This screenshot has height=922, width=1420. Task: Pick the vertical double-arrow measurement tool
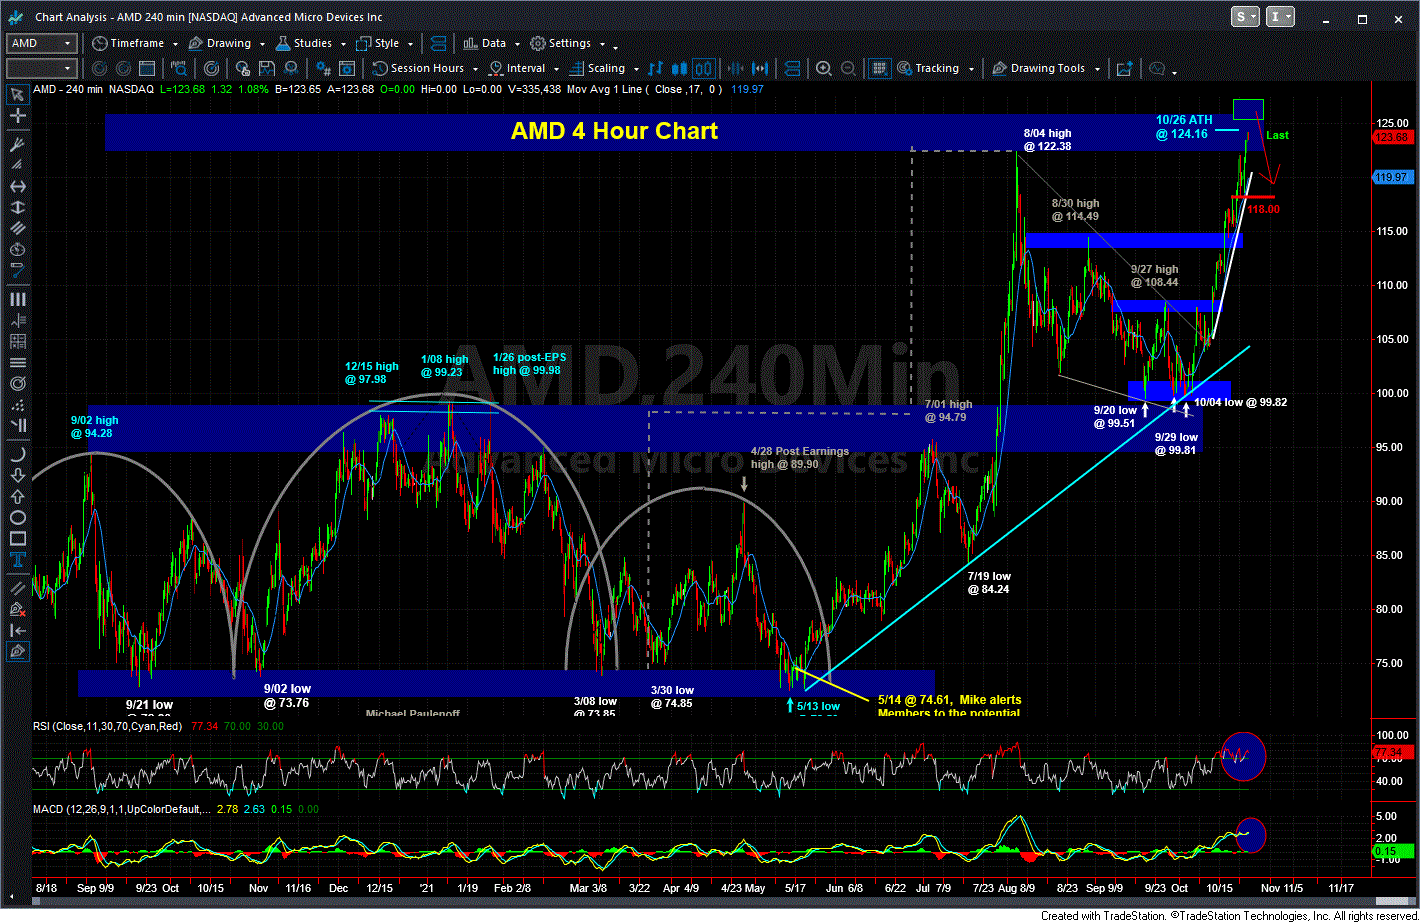pos(18,208)
